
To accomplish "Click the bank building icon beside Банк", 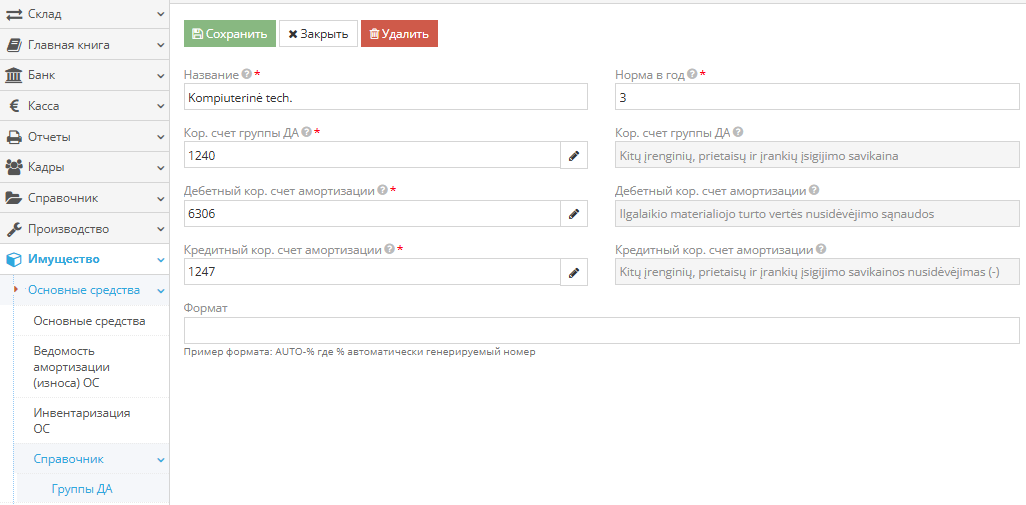I will click(14, 75).
